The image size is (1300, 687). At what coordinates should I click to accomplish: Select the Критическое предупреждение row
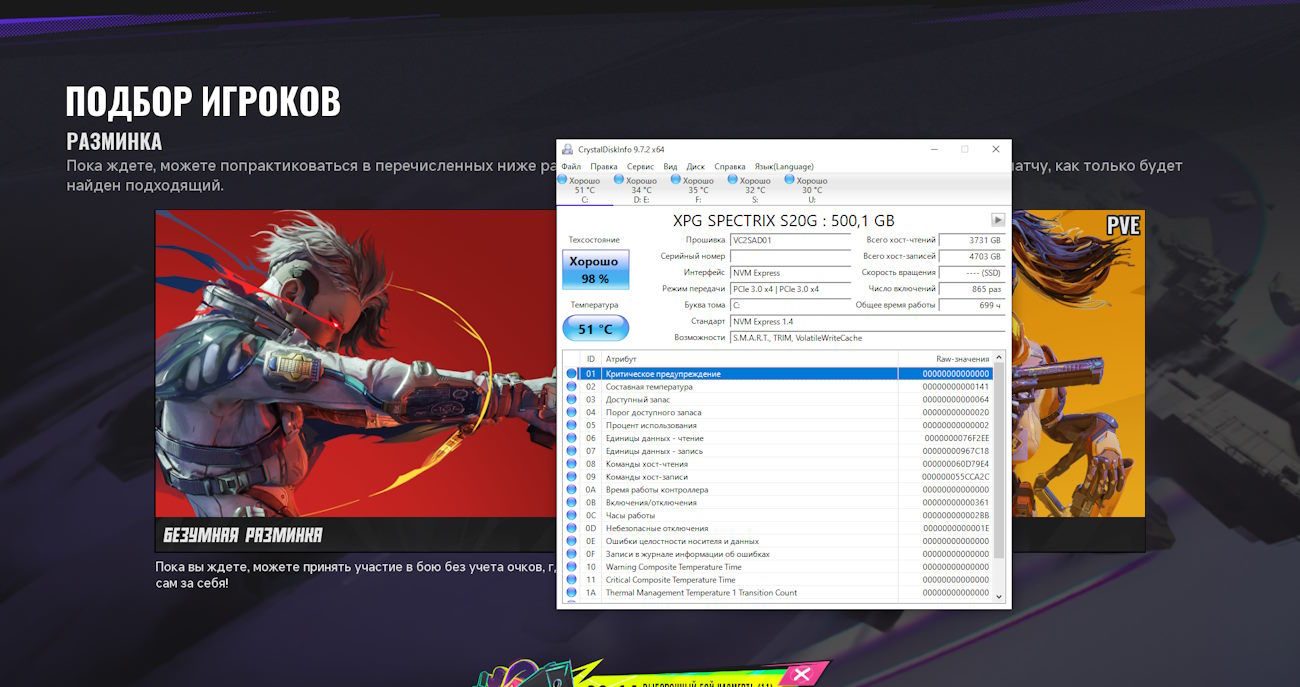pos(777,373)
